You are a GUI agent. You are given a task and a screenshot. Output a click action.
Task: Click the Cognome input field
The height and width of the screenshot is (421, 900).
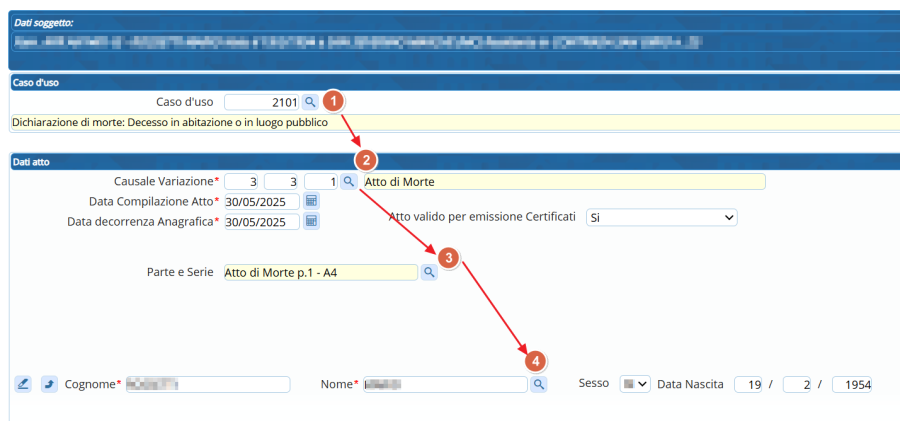point(207,384)
